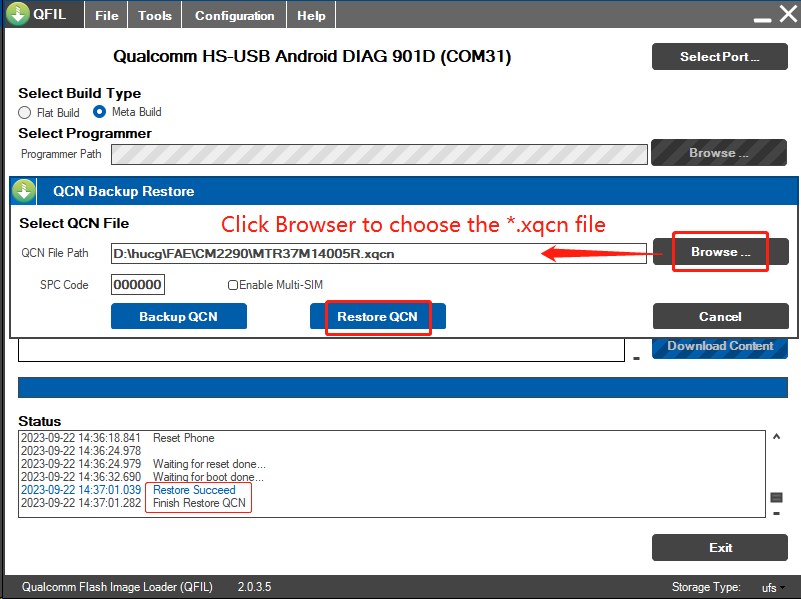Select the Meta Build radio button
The height and width of the screenshot is (599, 801).
pos(100,111)
